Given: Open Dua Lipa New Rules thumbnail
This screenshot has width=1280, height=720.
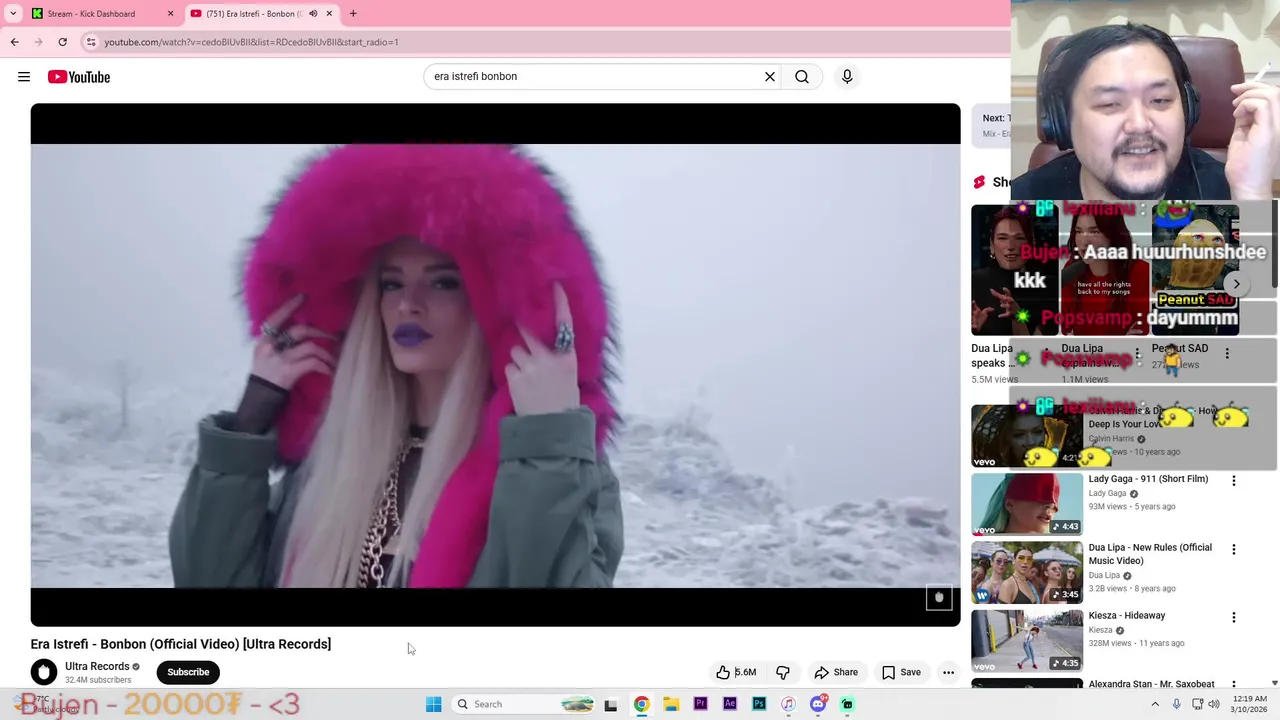Looking at the screenshot, I should [x=1027, y=573].
